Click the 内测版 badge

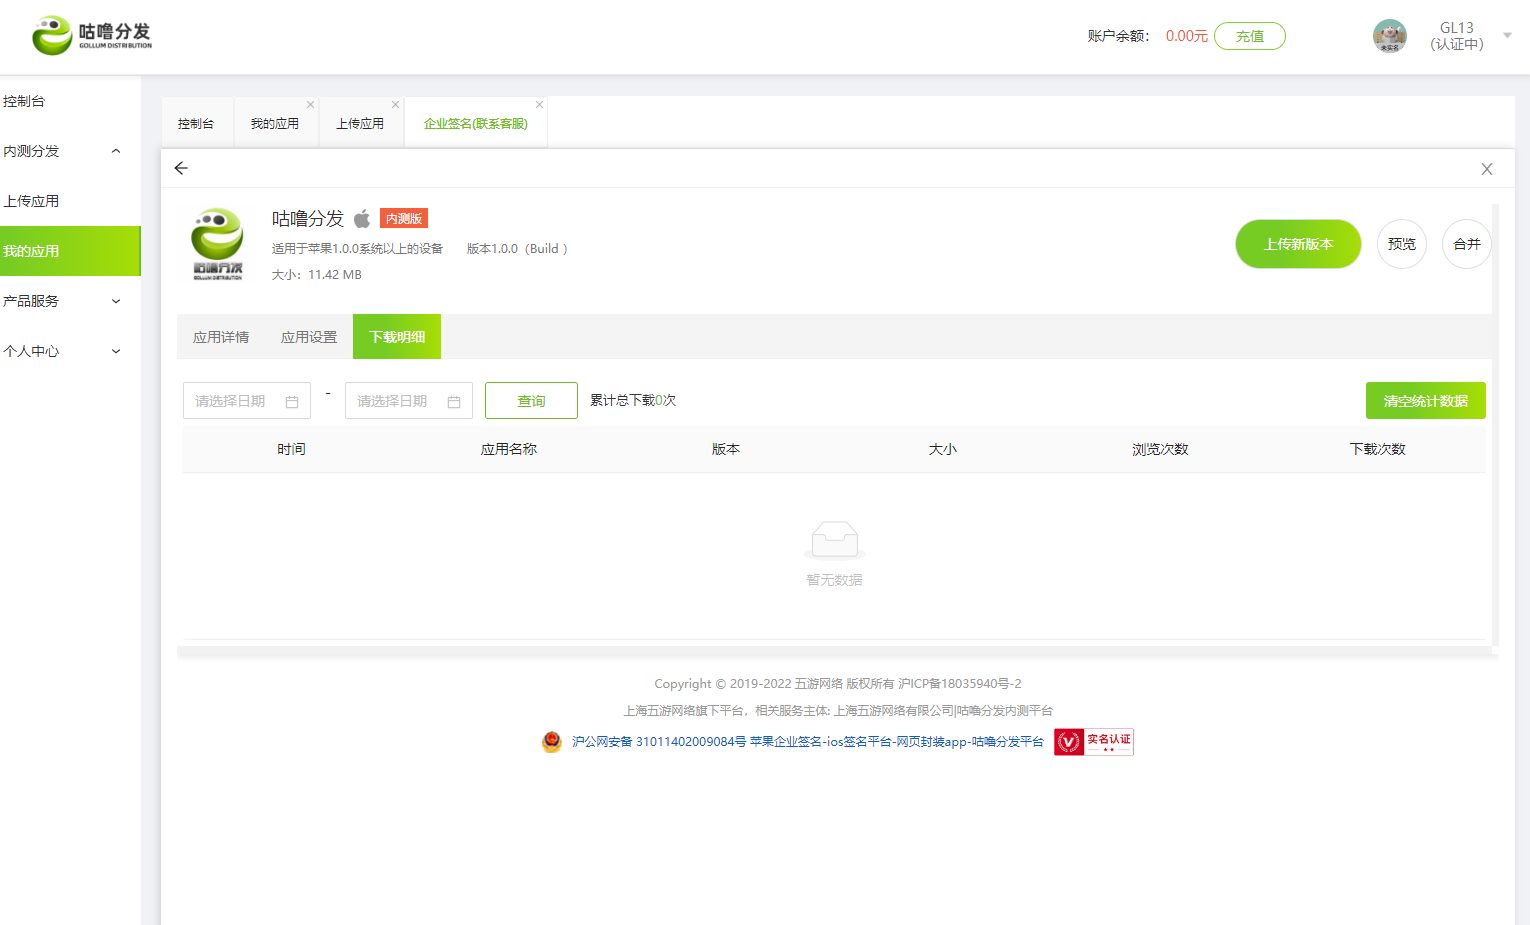pos(404,218)
